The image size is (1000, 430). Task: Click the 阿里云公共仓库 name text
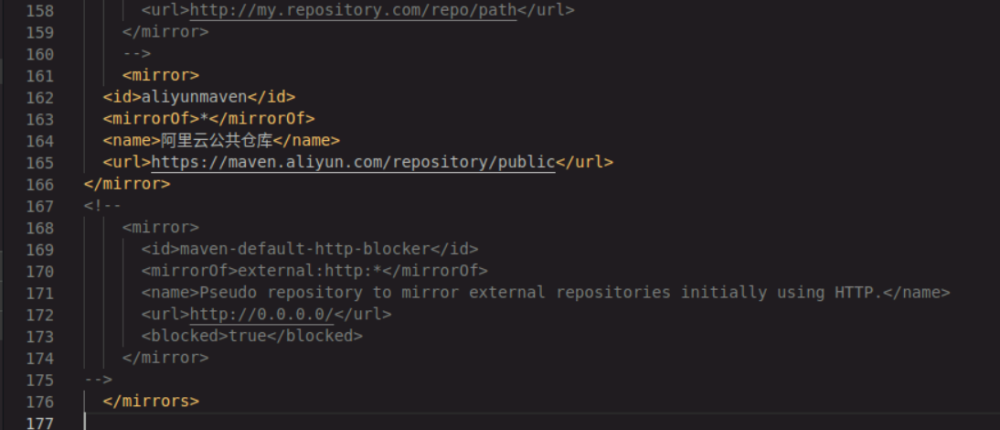(216, 140)
